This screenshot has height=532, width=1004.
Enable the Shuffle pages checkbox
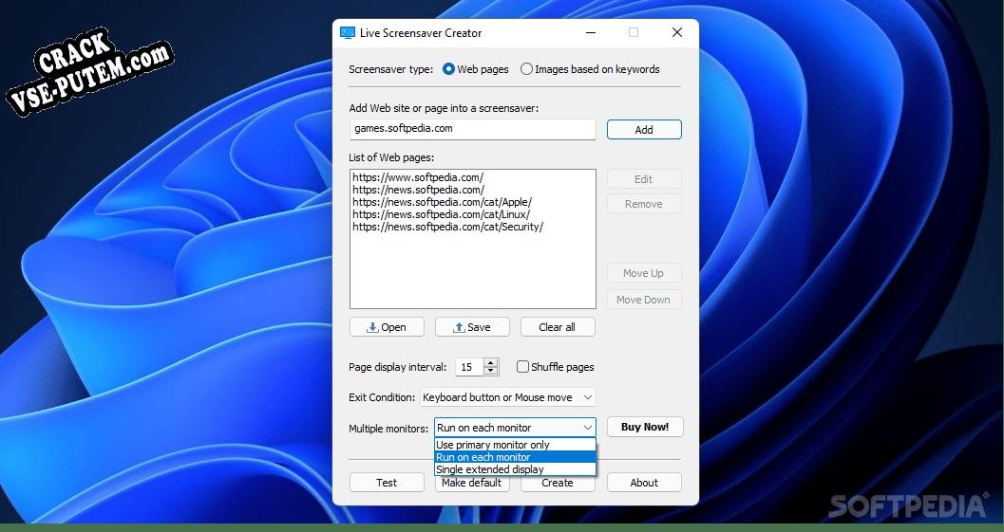coord(523,367)
